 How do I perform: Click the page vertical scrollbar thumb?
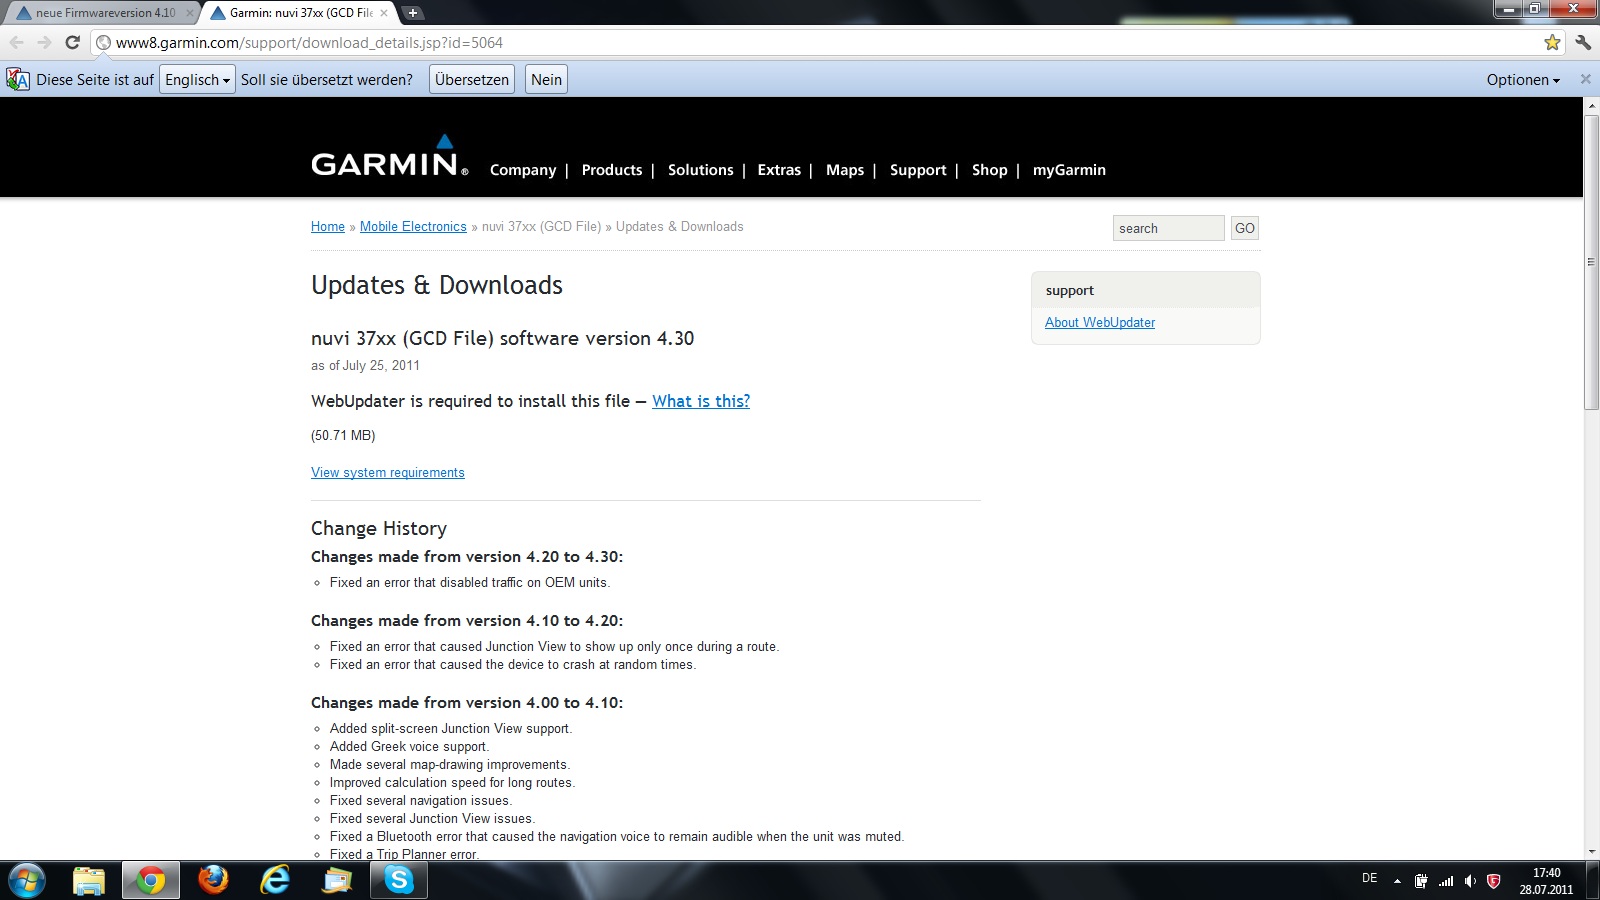(x=1591, y=262)
